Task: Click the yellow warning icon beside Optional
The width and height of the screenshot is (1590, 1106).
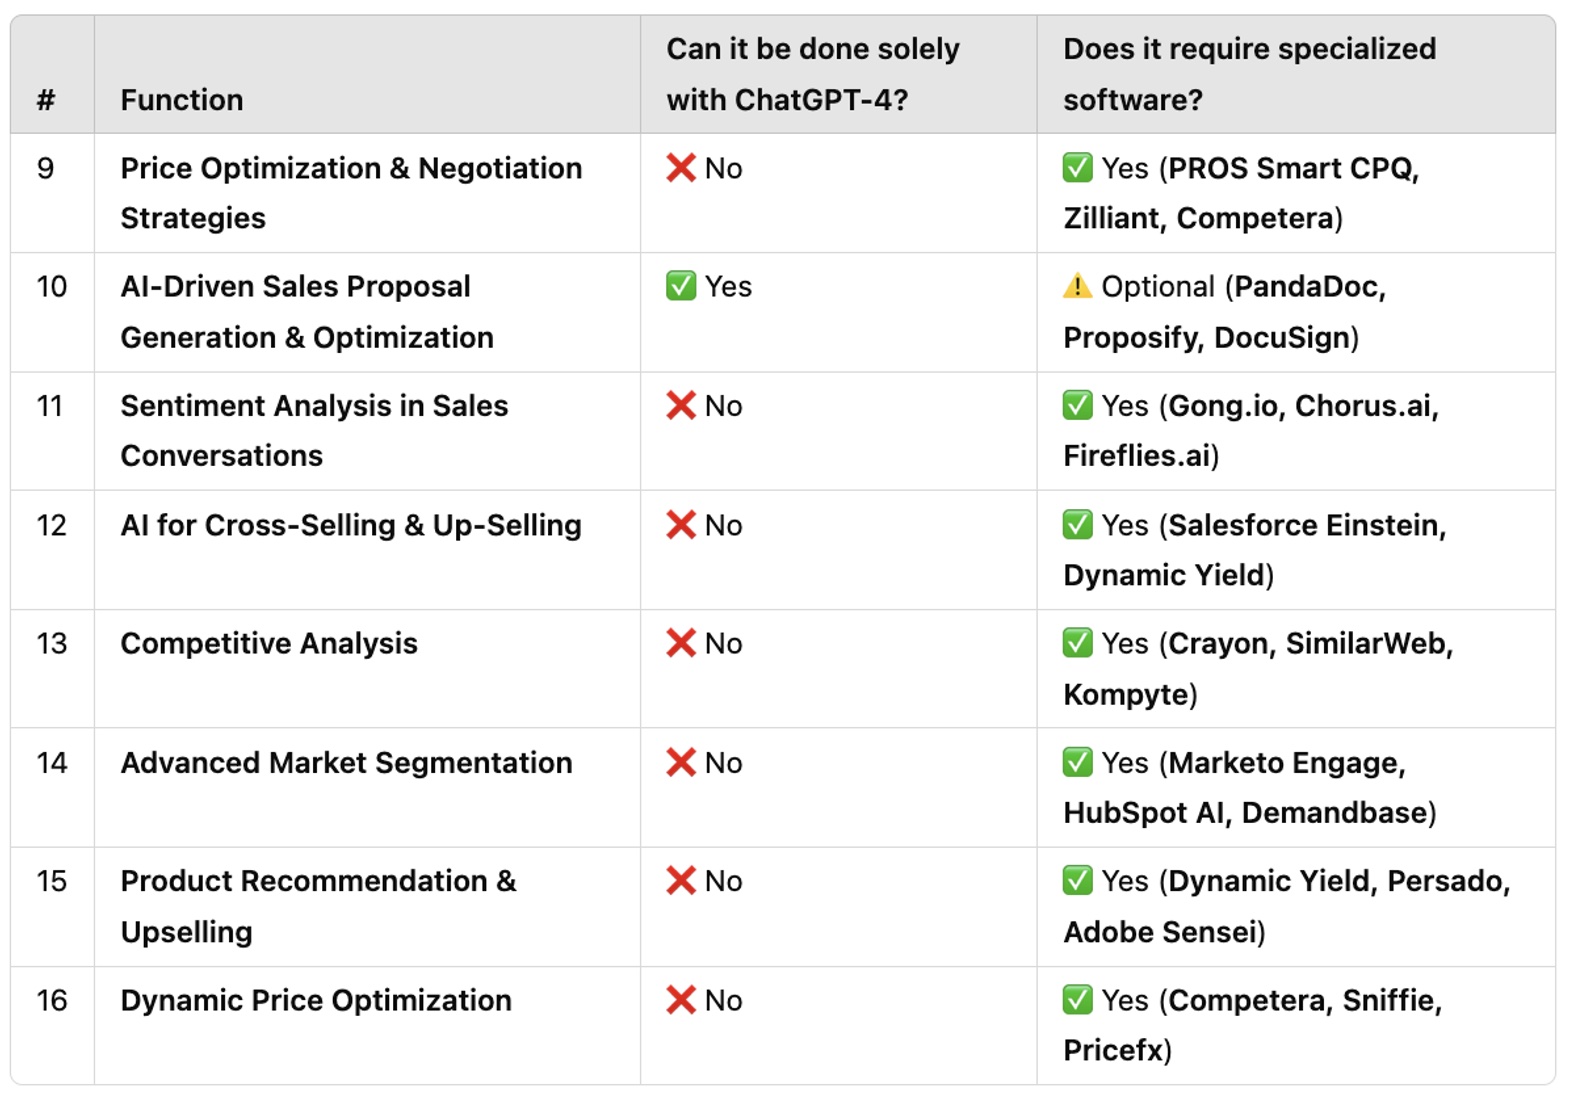Action: point(1077,287)
